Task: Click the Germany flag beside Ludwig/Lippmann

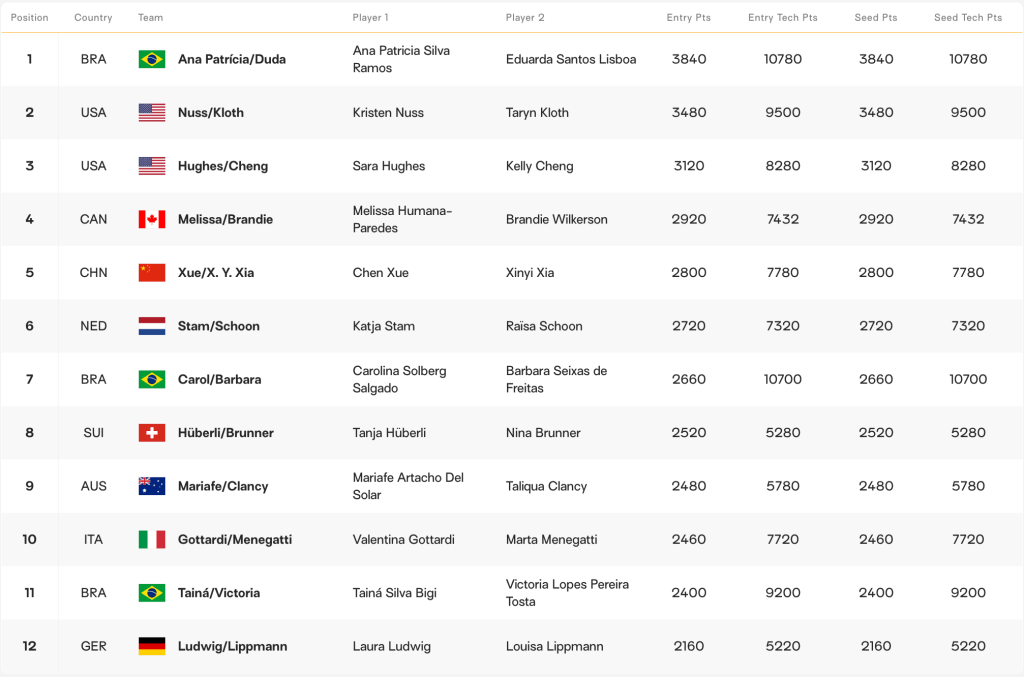Action: [152, 646]
